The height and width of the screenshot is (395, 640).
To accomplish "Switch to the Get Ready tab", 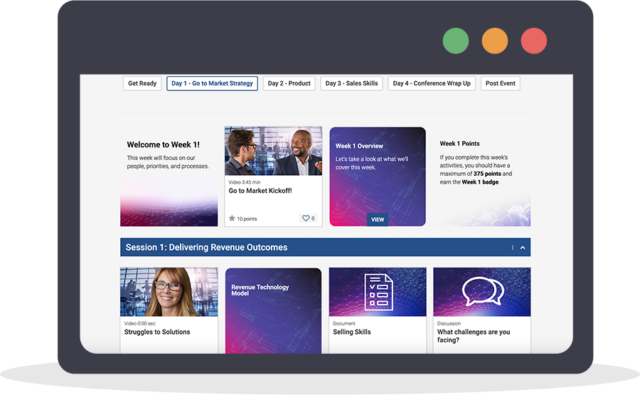I will coord(142,83).
